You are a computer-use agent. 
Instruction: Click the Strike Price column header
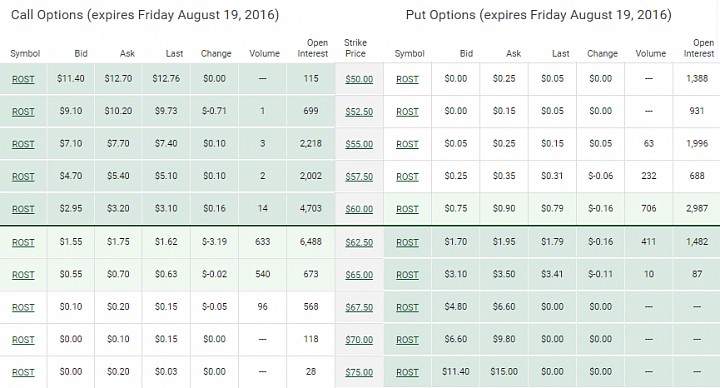pos(355,48)
